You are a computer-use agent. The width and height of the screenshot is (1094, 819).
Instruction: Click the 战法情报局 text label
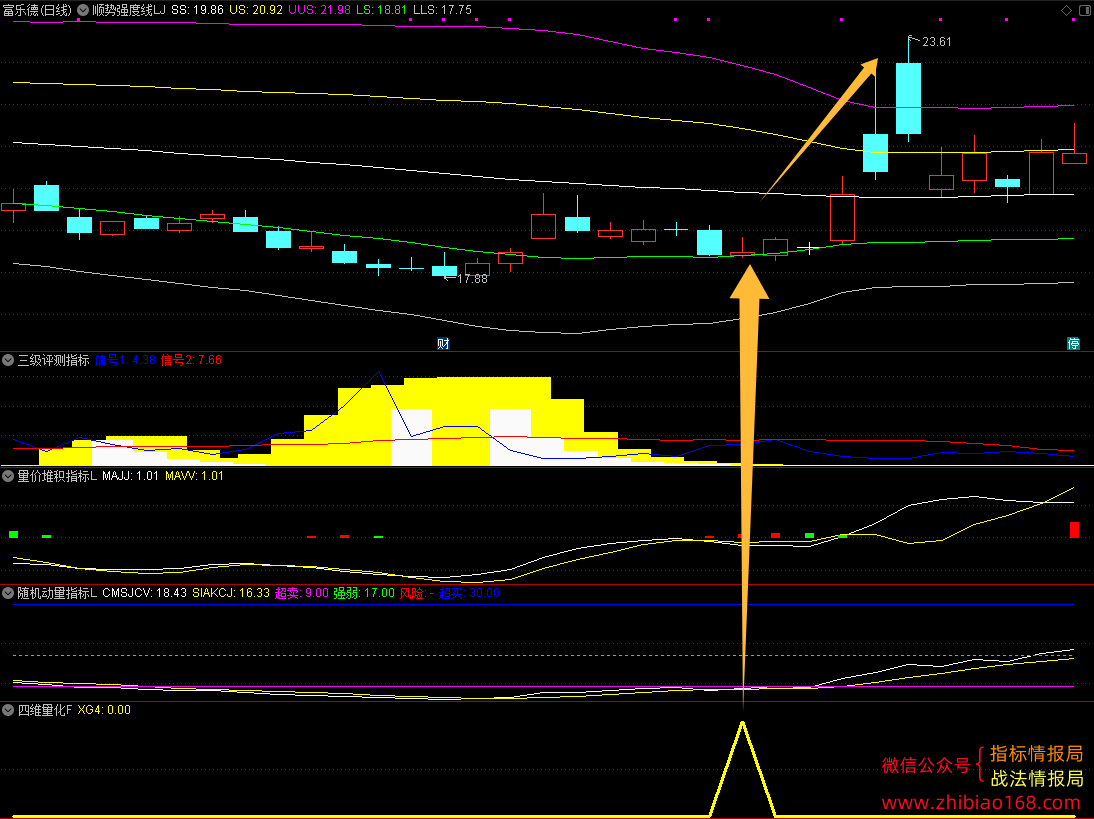(x=1036, y=778)
